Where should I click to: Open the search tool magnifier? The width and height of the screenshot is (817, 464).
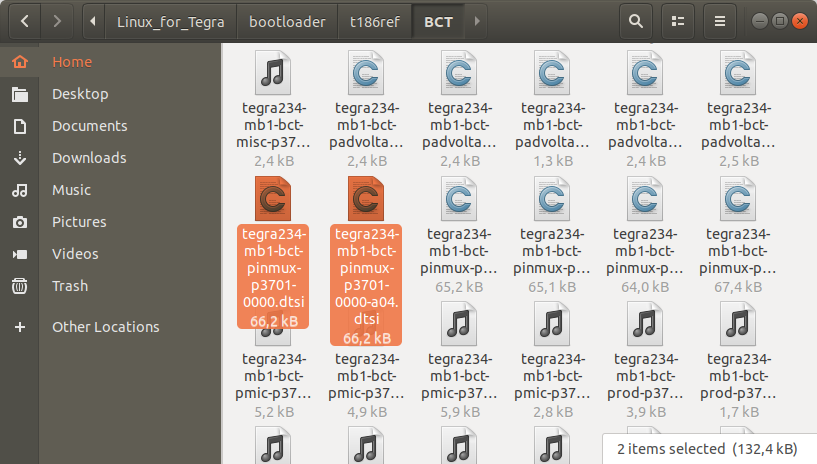click(636, 21)
